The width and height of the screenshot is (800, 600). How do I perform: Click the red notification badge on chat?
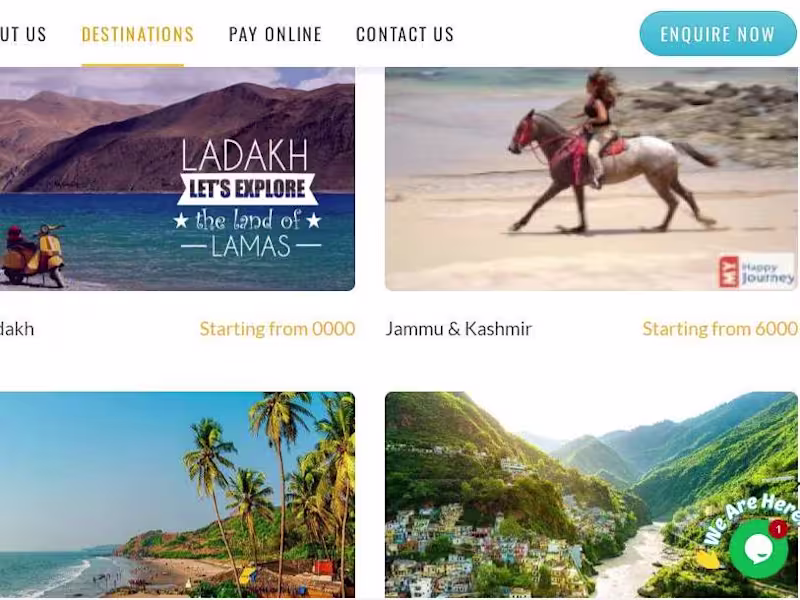(x=778, y=529)
